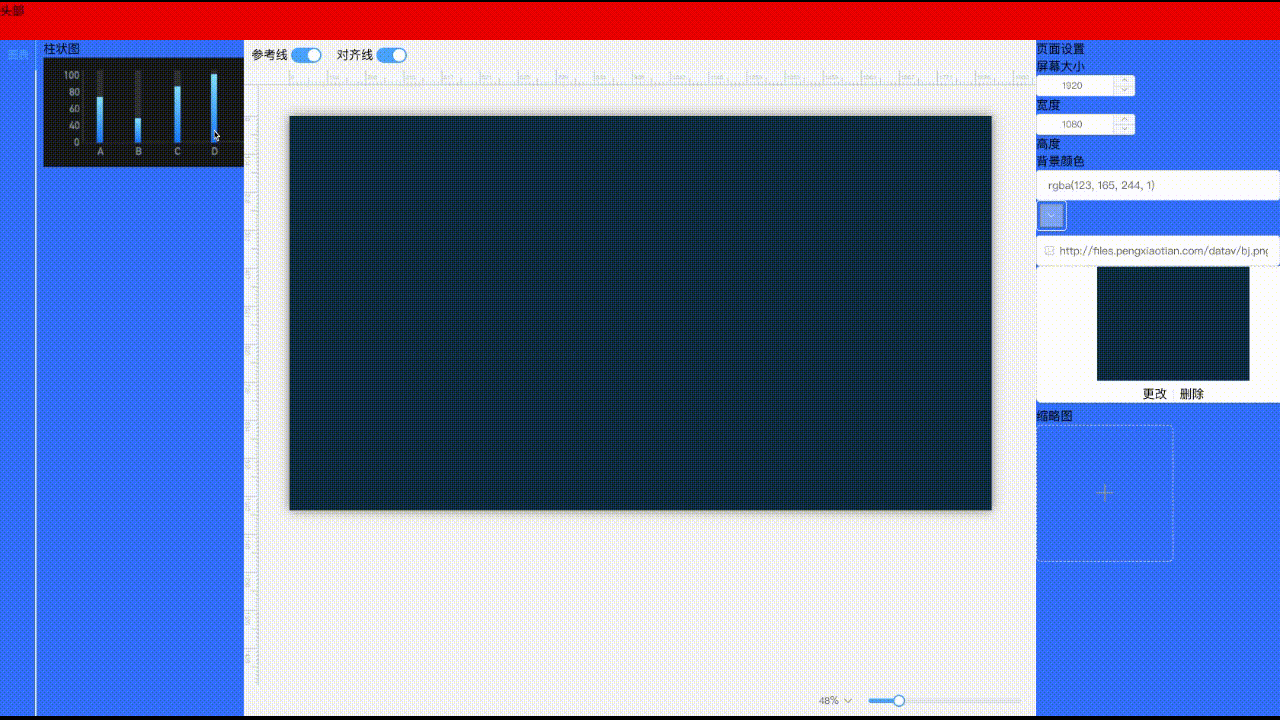
Task: Toggle off the 对齐线 alignment line switch
Action: point(391,55)
